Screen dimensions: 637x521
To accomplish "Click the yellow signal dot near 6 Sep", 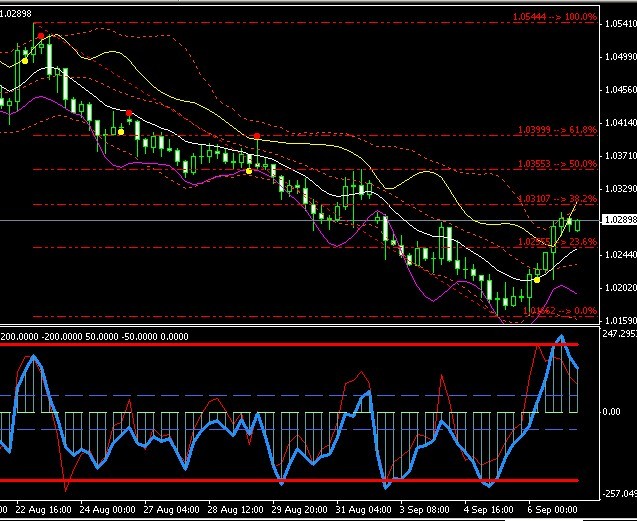I will coord(537,280).
